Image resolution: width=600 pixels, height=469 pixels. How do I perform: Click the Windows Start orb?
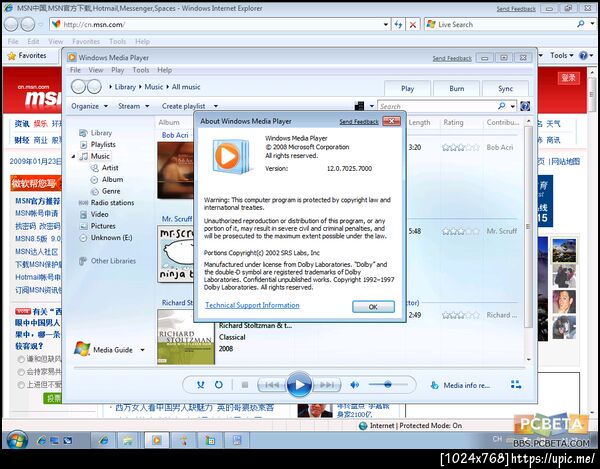pyautogui.click(x=17, y=440)
